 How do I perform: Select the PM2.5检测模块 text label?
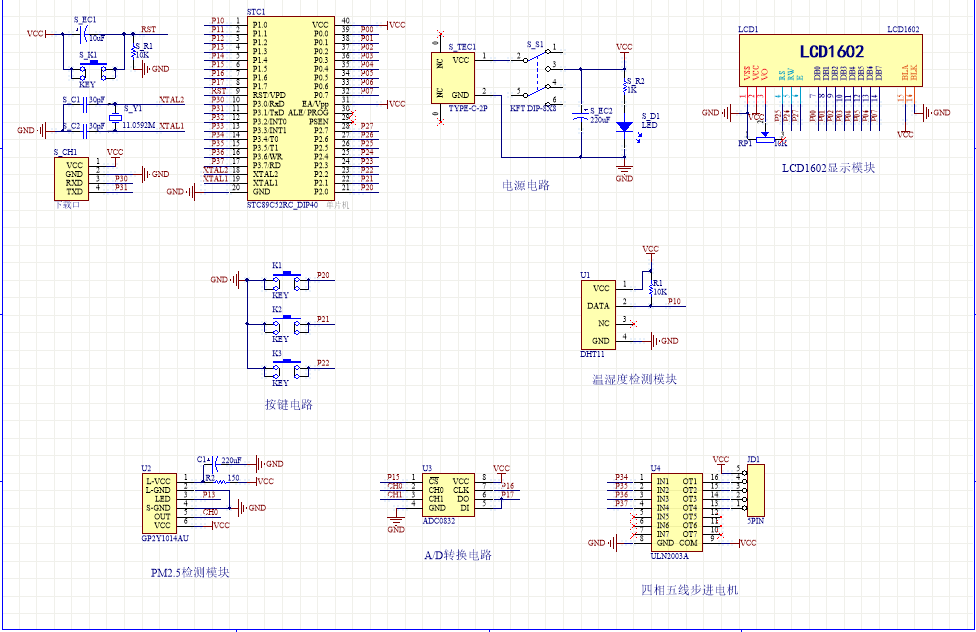[190, 572]
